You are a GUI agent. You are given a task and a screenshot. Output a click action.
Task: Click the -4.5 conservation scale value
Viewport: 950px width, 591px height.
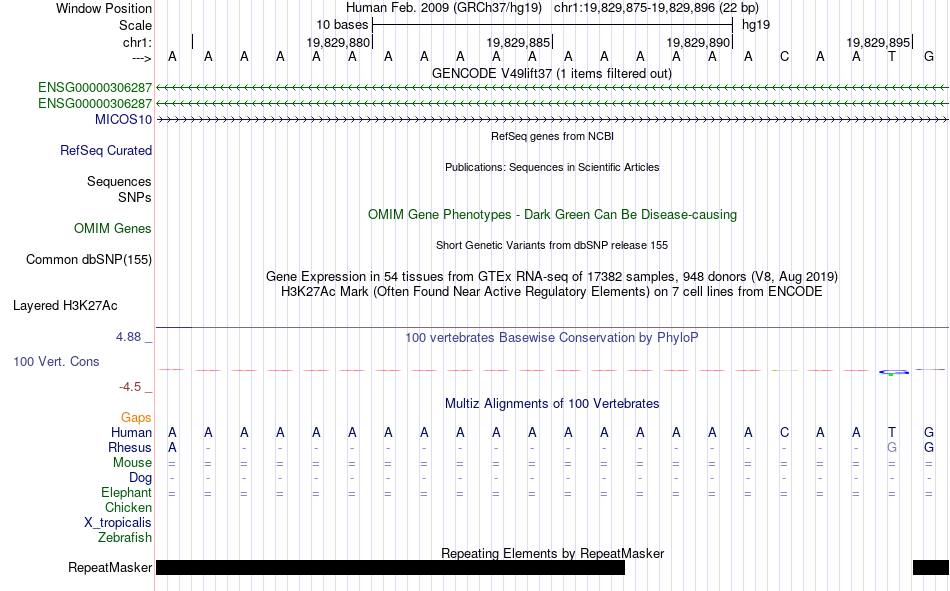[x=130, y=387]
